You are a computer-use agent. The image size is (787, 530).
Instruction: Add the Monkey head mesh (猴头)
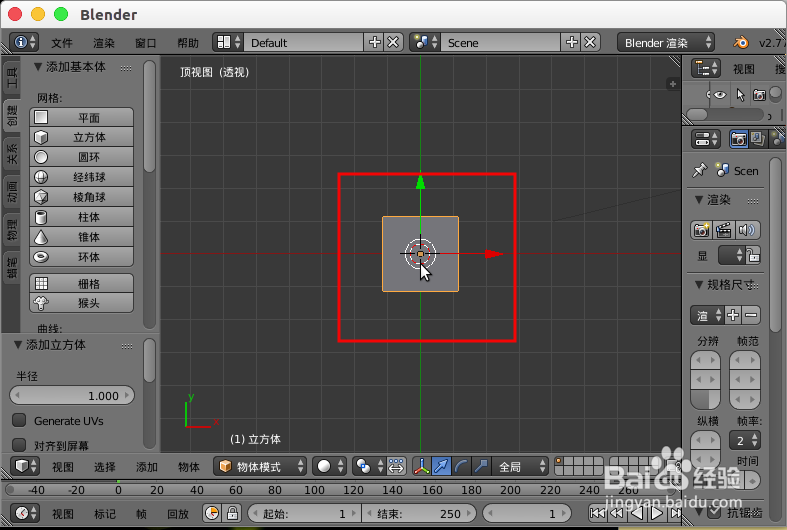[x=82, y=303]
